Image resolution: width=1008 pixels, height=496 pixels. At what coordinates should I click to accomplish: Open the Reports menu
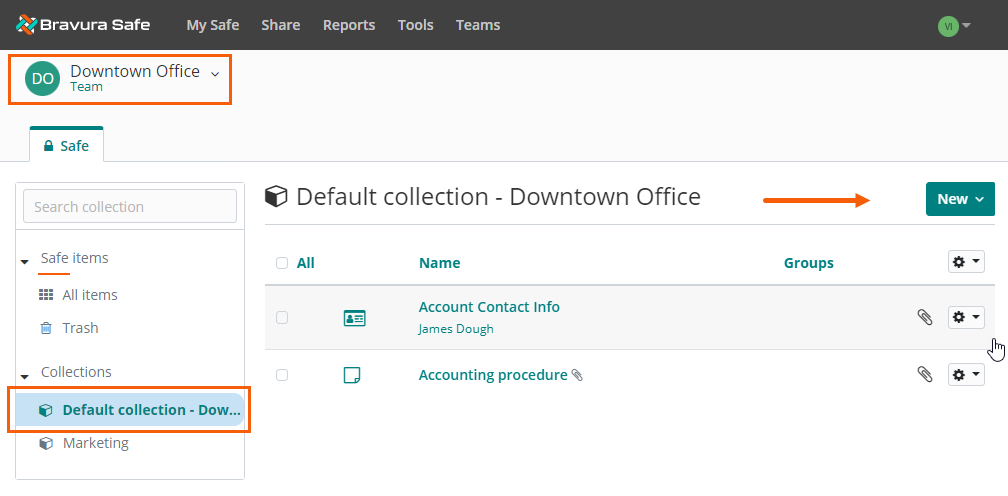tap(349, 25)
